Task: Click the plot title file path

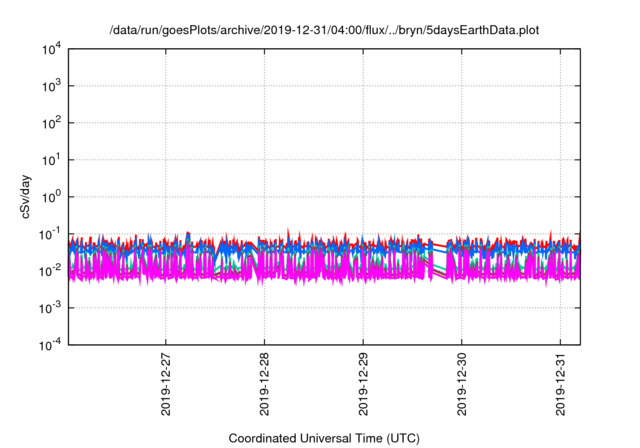Action: [324, 31]
